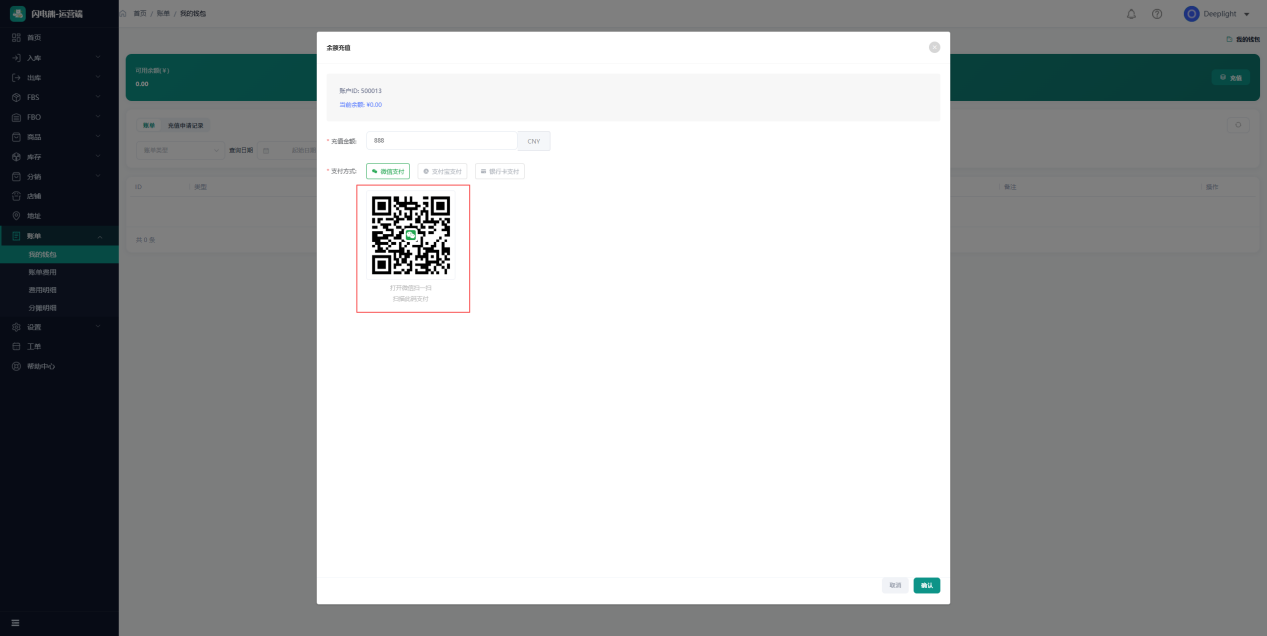The height and width of the screenshot is (636, 1267).
Task: Select 我的钱包 submenu item
Action: 59,254
